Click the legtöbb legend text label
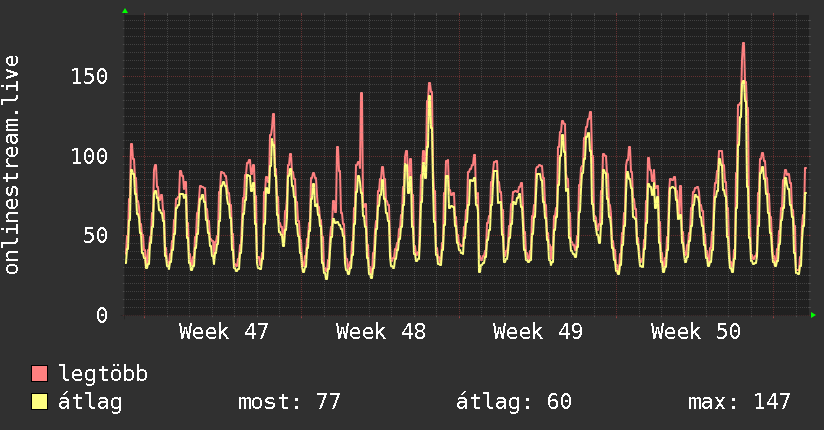 click(x=103, y=375)
